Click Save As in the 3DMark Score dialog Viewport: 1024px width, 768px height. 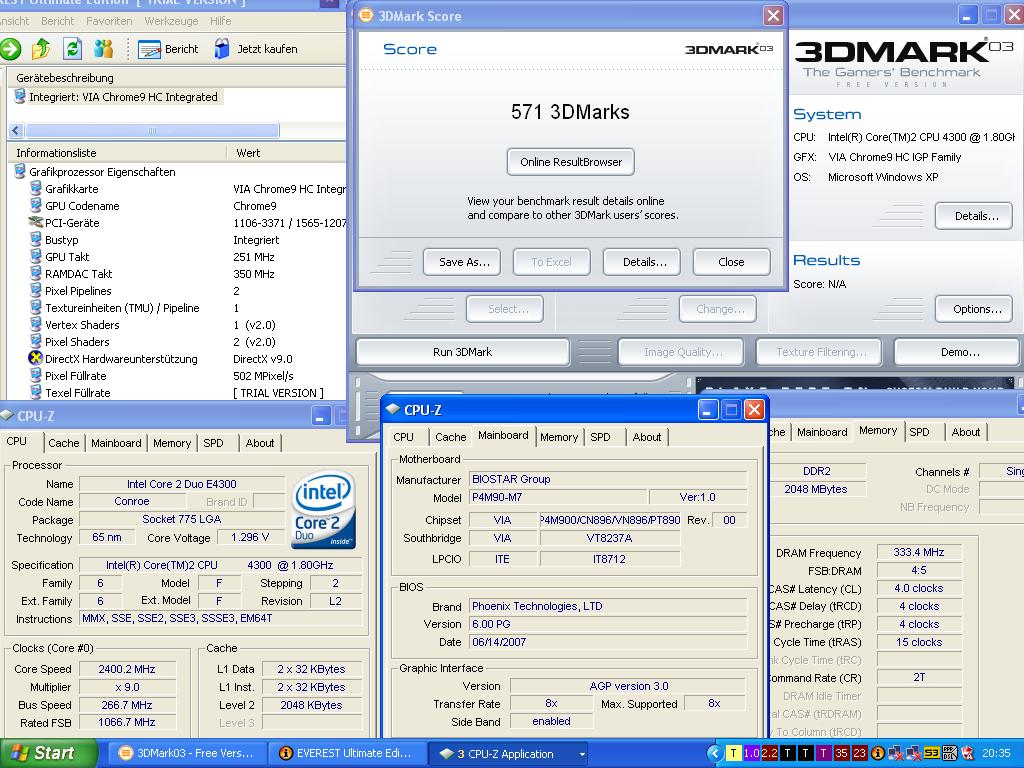pos(463,262)
